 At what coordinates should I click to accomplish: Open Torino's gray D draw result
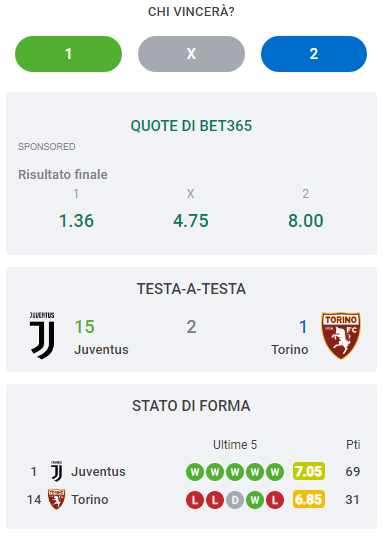[x=235, y=500]
